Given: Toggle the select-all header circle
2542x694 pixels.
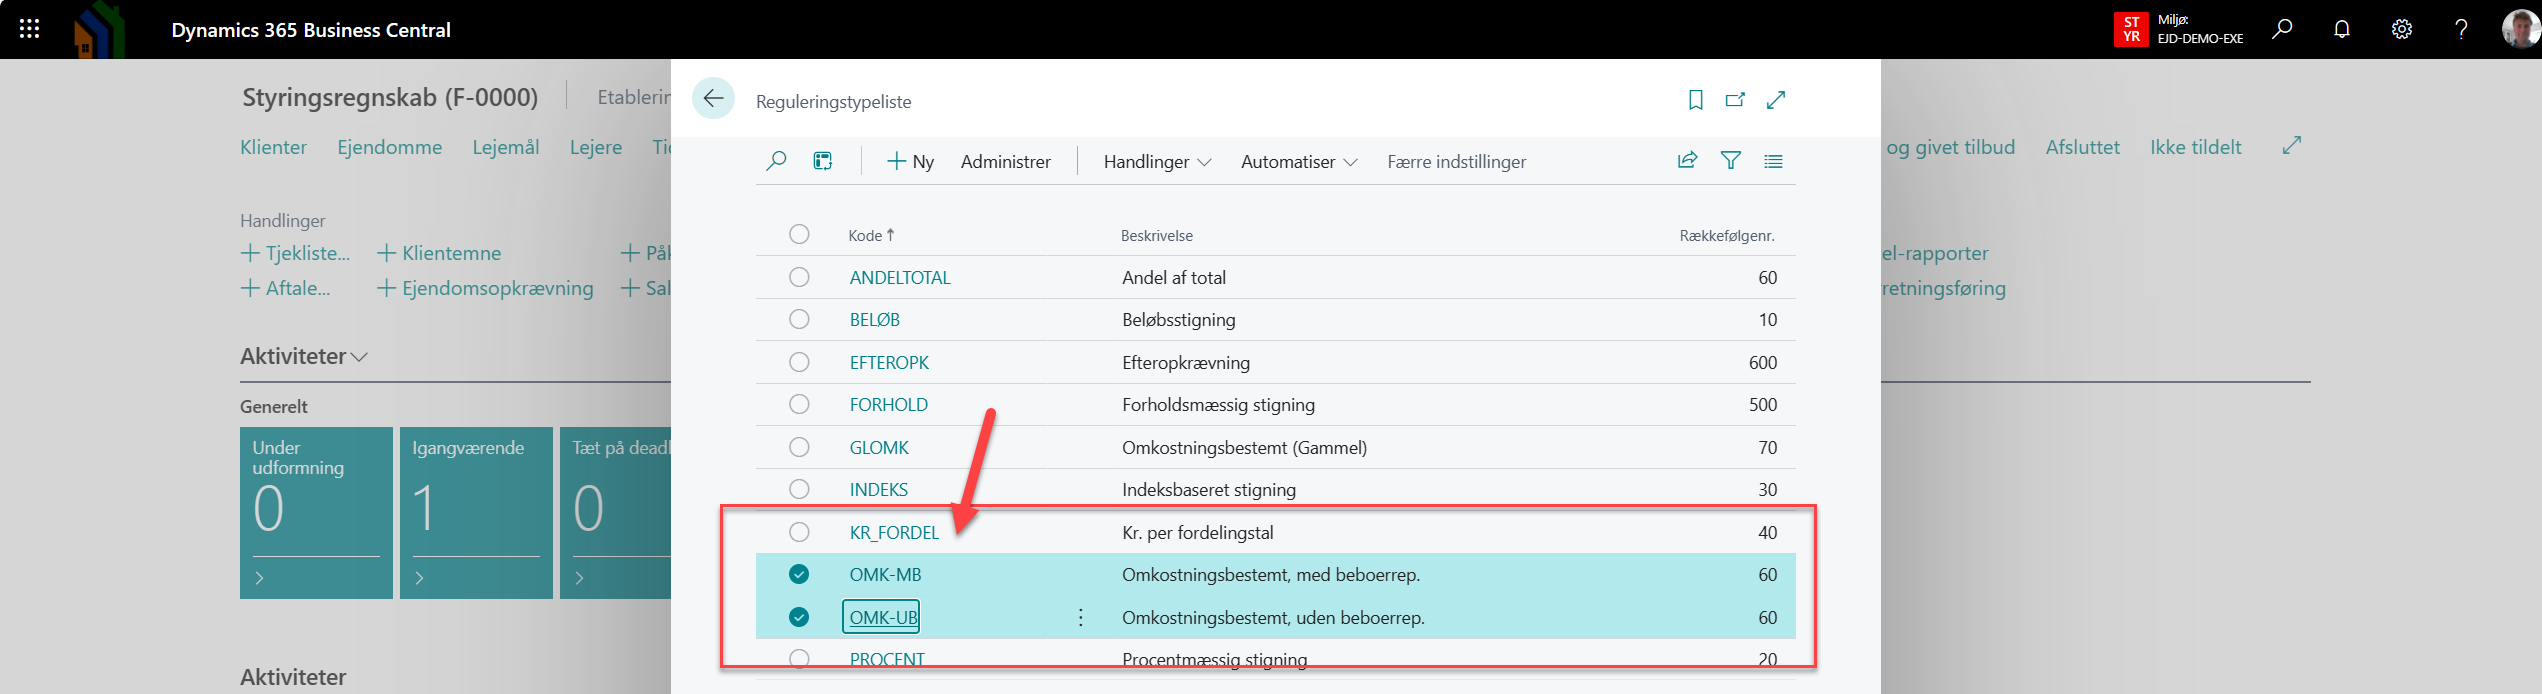Looking at the screenshot, I should (x=799, y=234).
